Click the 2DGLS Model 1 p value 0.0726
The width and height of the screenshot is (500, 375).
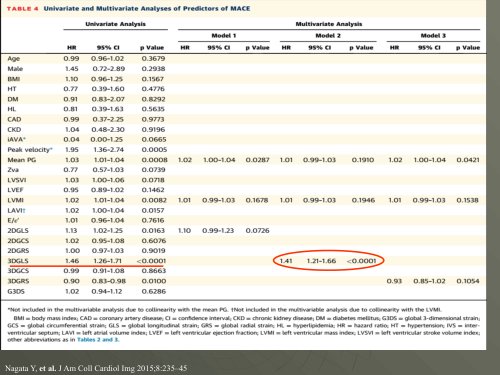pyautogui.click(x=257, y=231)
